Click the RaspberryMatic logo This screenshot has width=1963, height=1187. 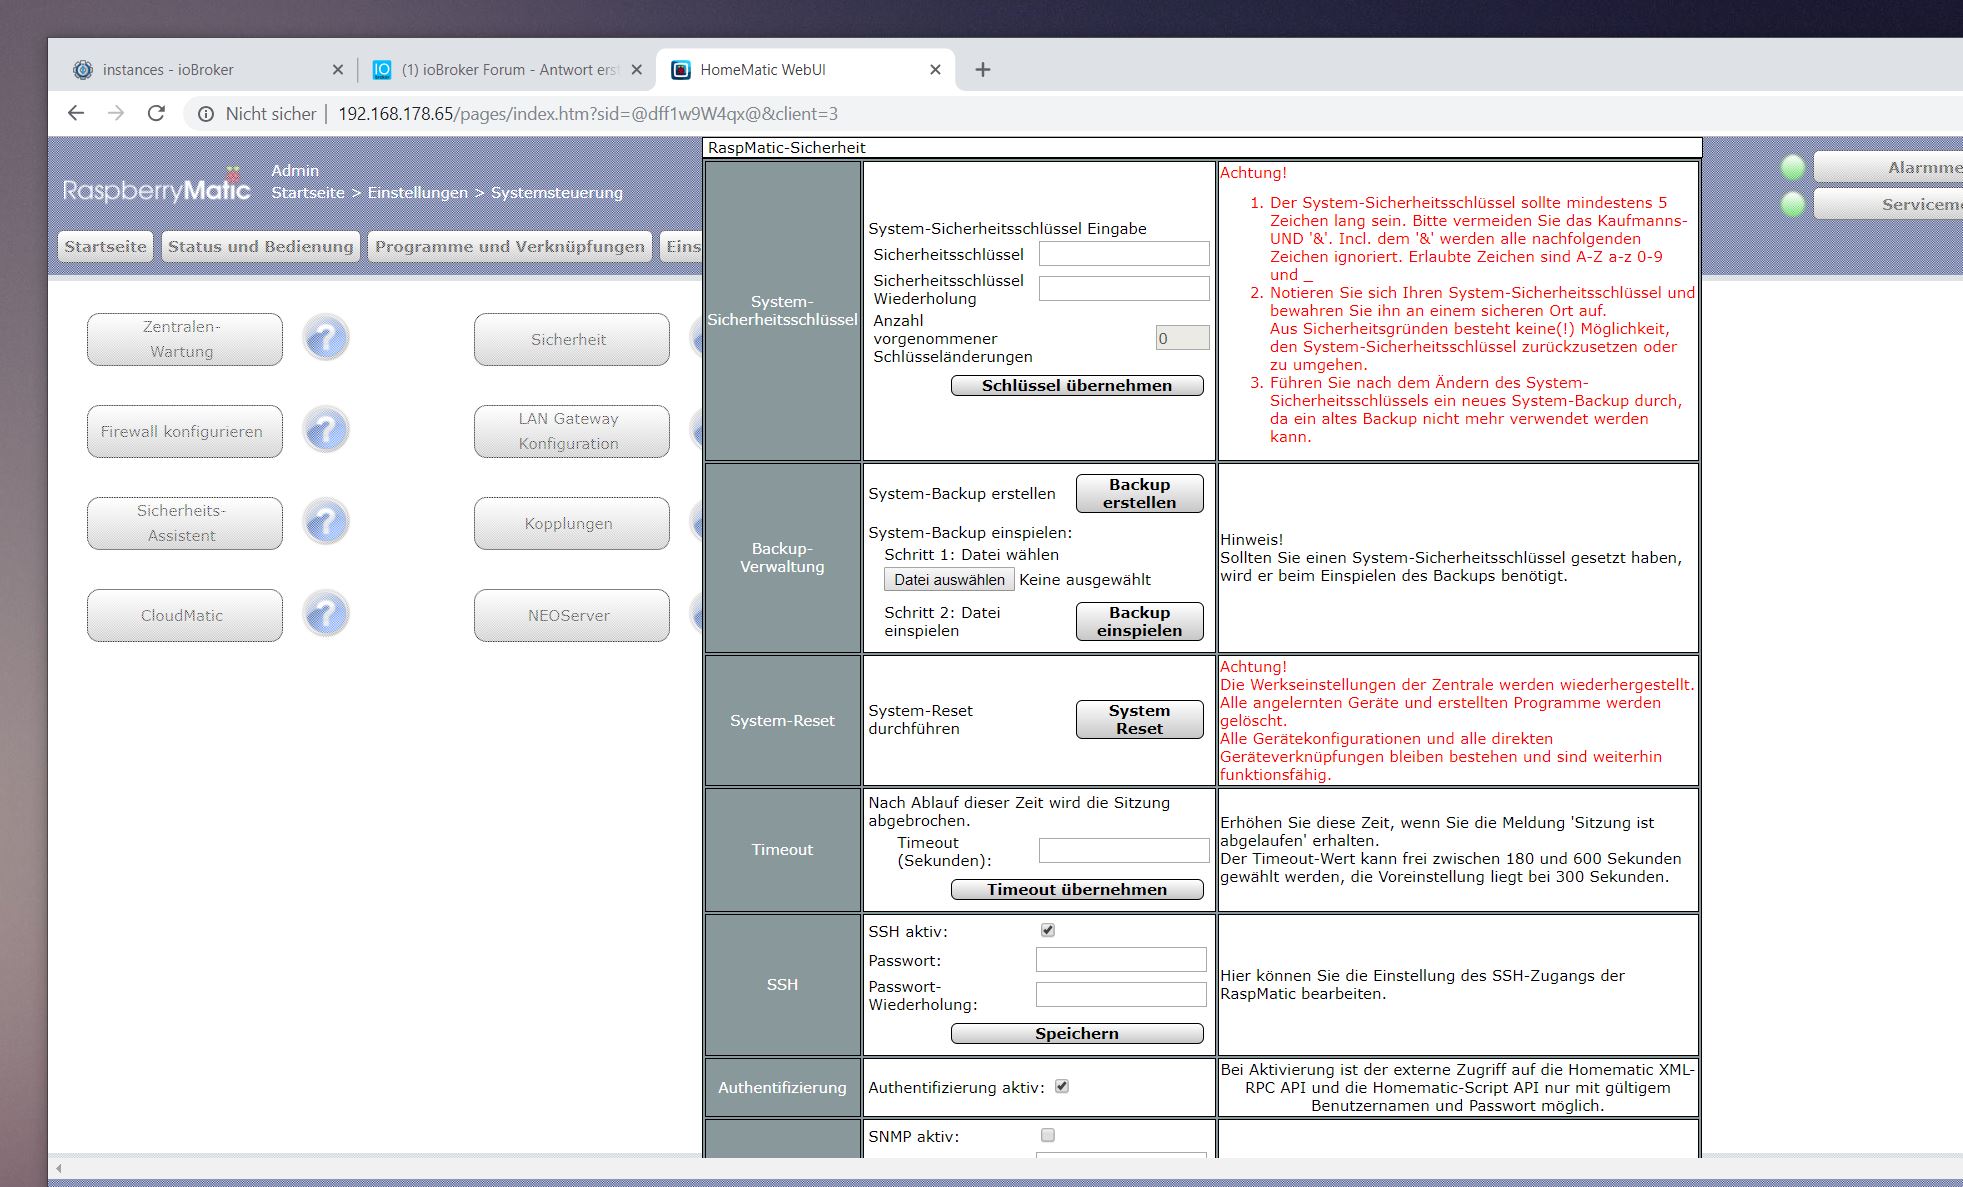coord(156,188)
